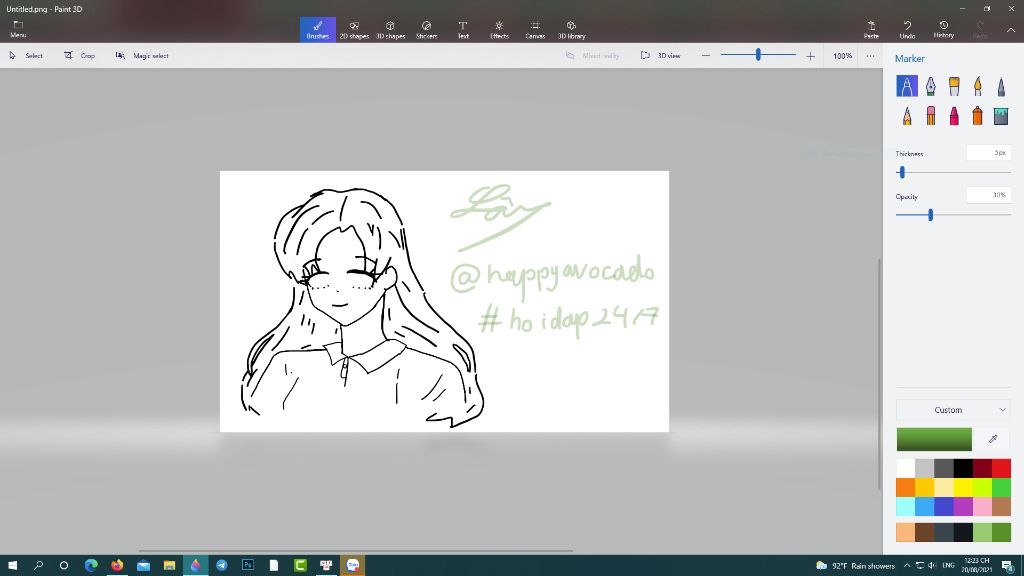Select the Eraser tool
Image resolution: width=1024 pixels, height=576 pixels.
click(x=931, y=116)
